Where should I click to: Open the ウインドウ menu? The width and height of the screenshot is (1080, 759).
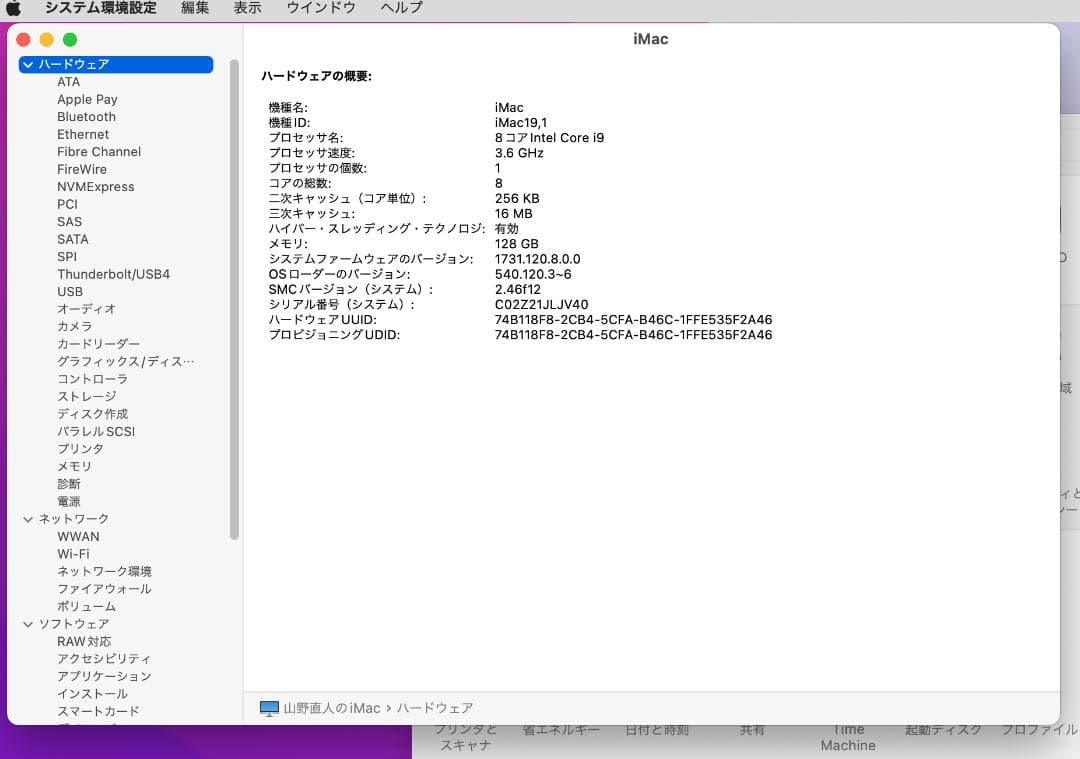point(321,7)
